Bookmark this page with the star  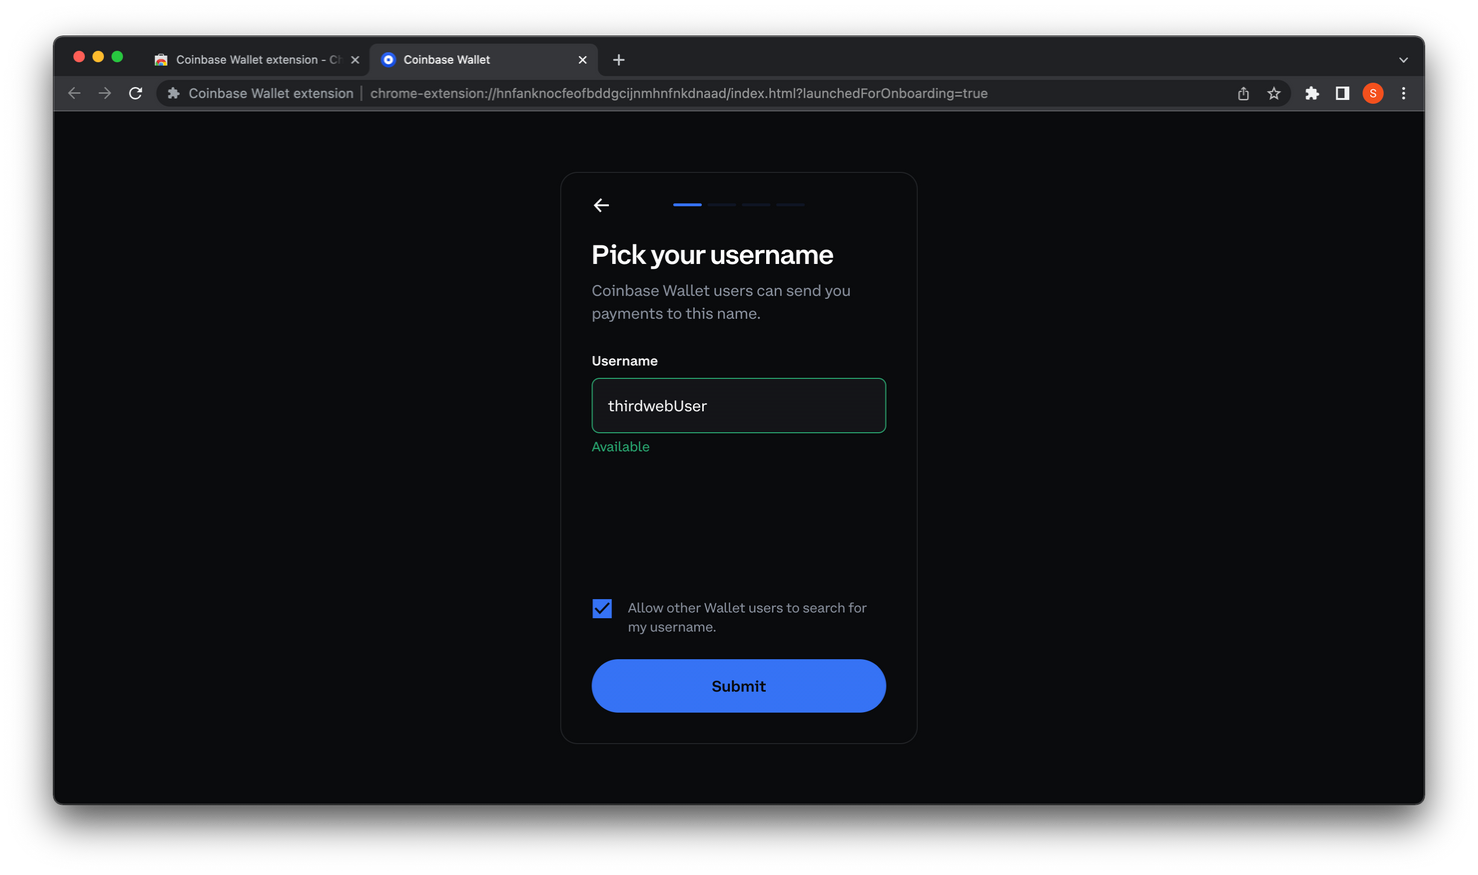click(x=1274, y=93)
